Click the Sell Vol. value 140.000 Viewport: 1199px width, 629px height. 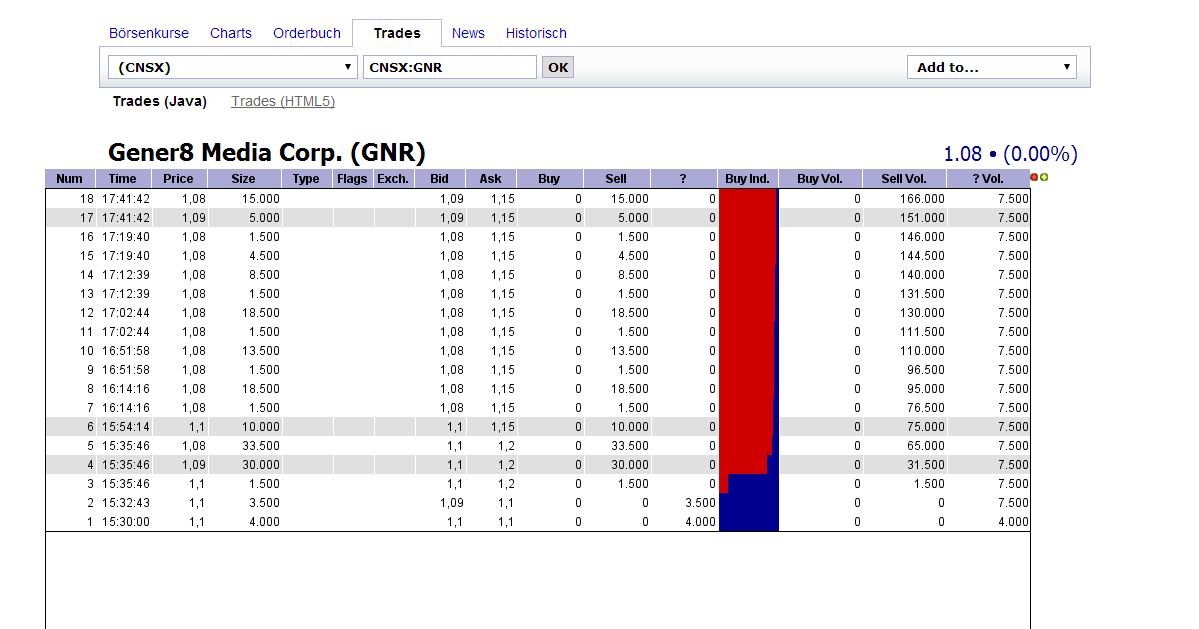coord(922,275)
